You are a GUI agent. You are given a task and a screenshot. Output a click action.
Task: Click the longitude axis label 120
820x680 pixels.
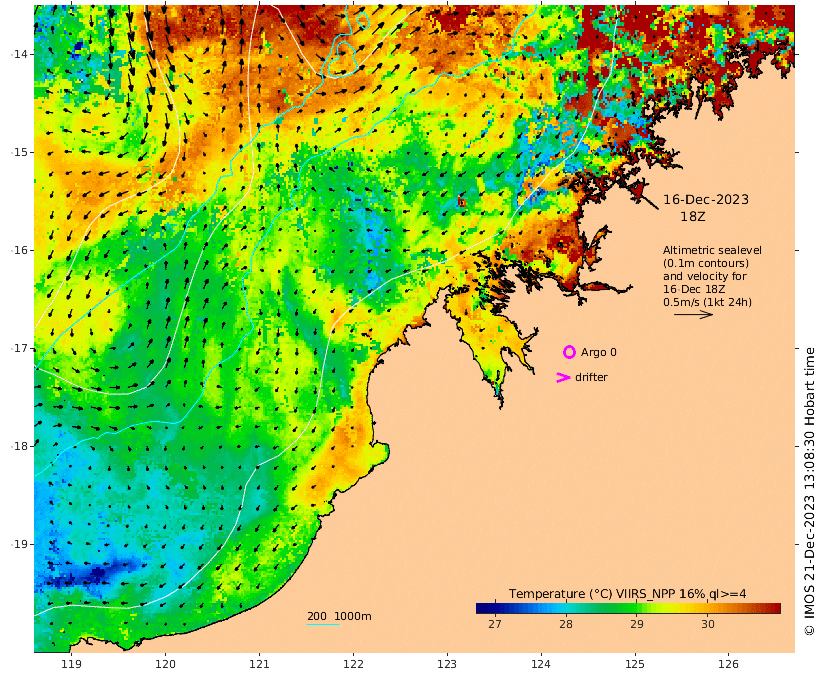click(165, 664)
